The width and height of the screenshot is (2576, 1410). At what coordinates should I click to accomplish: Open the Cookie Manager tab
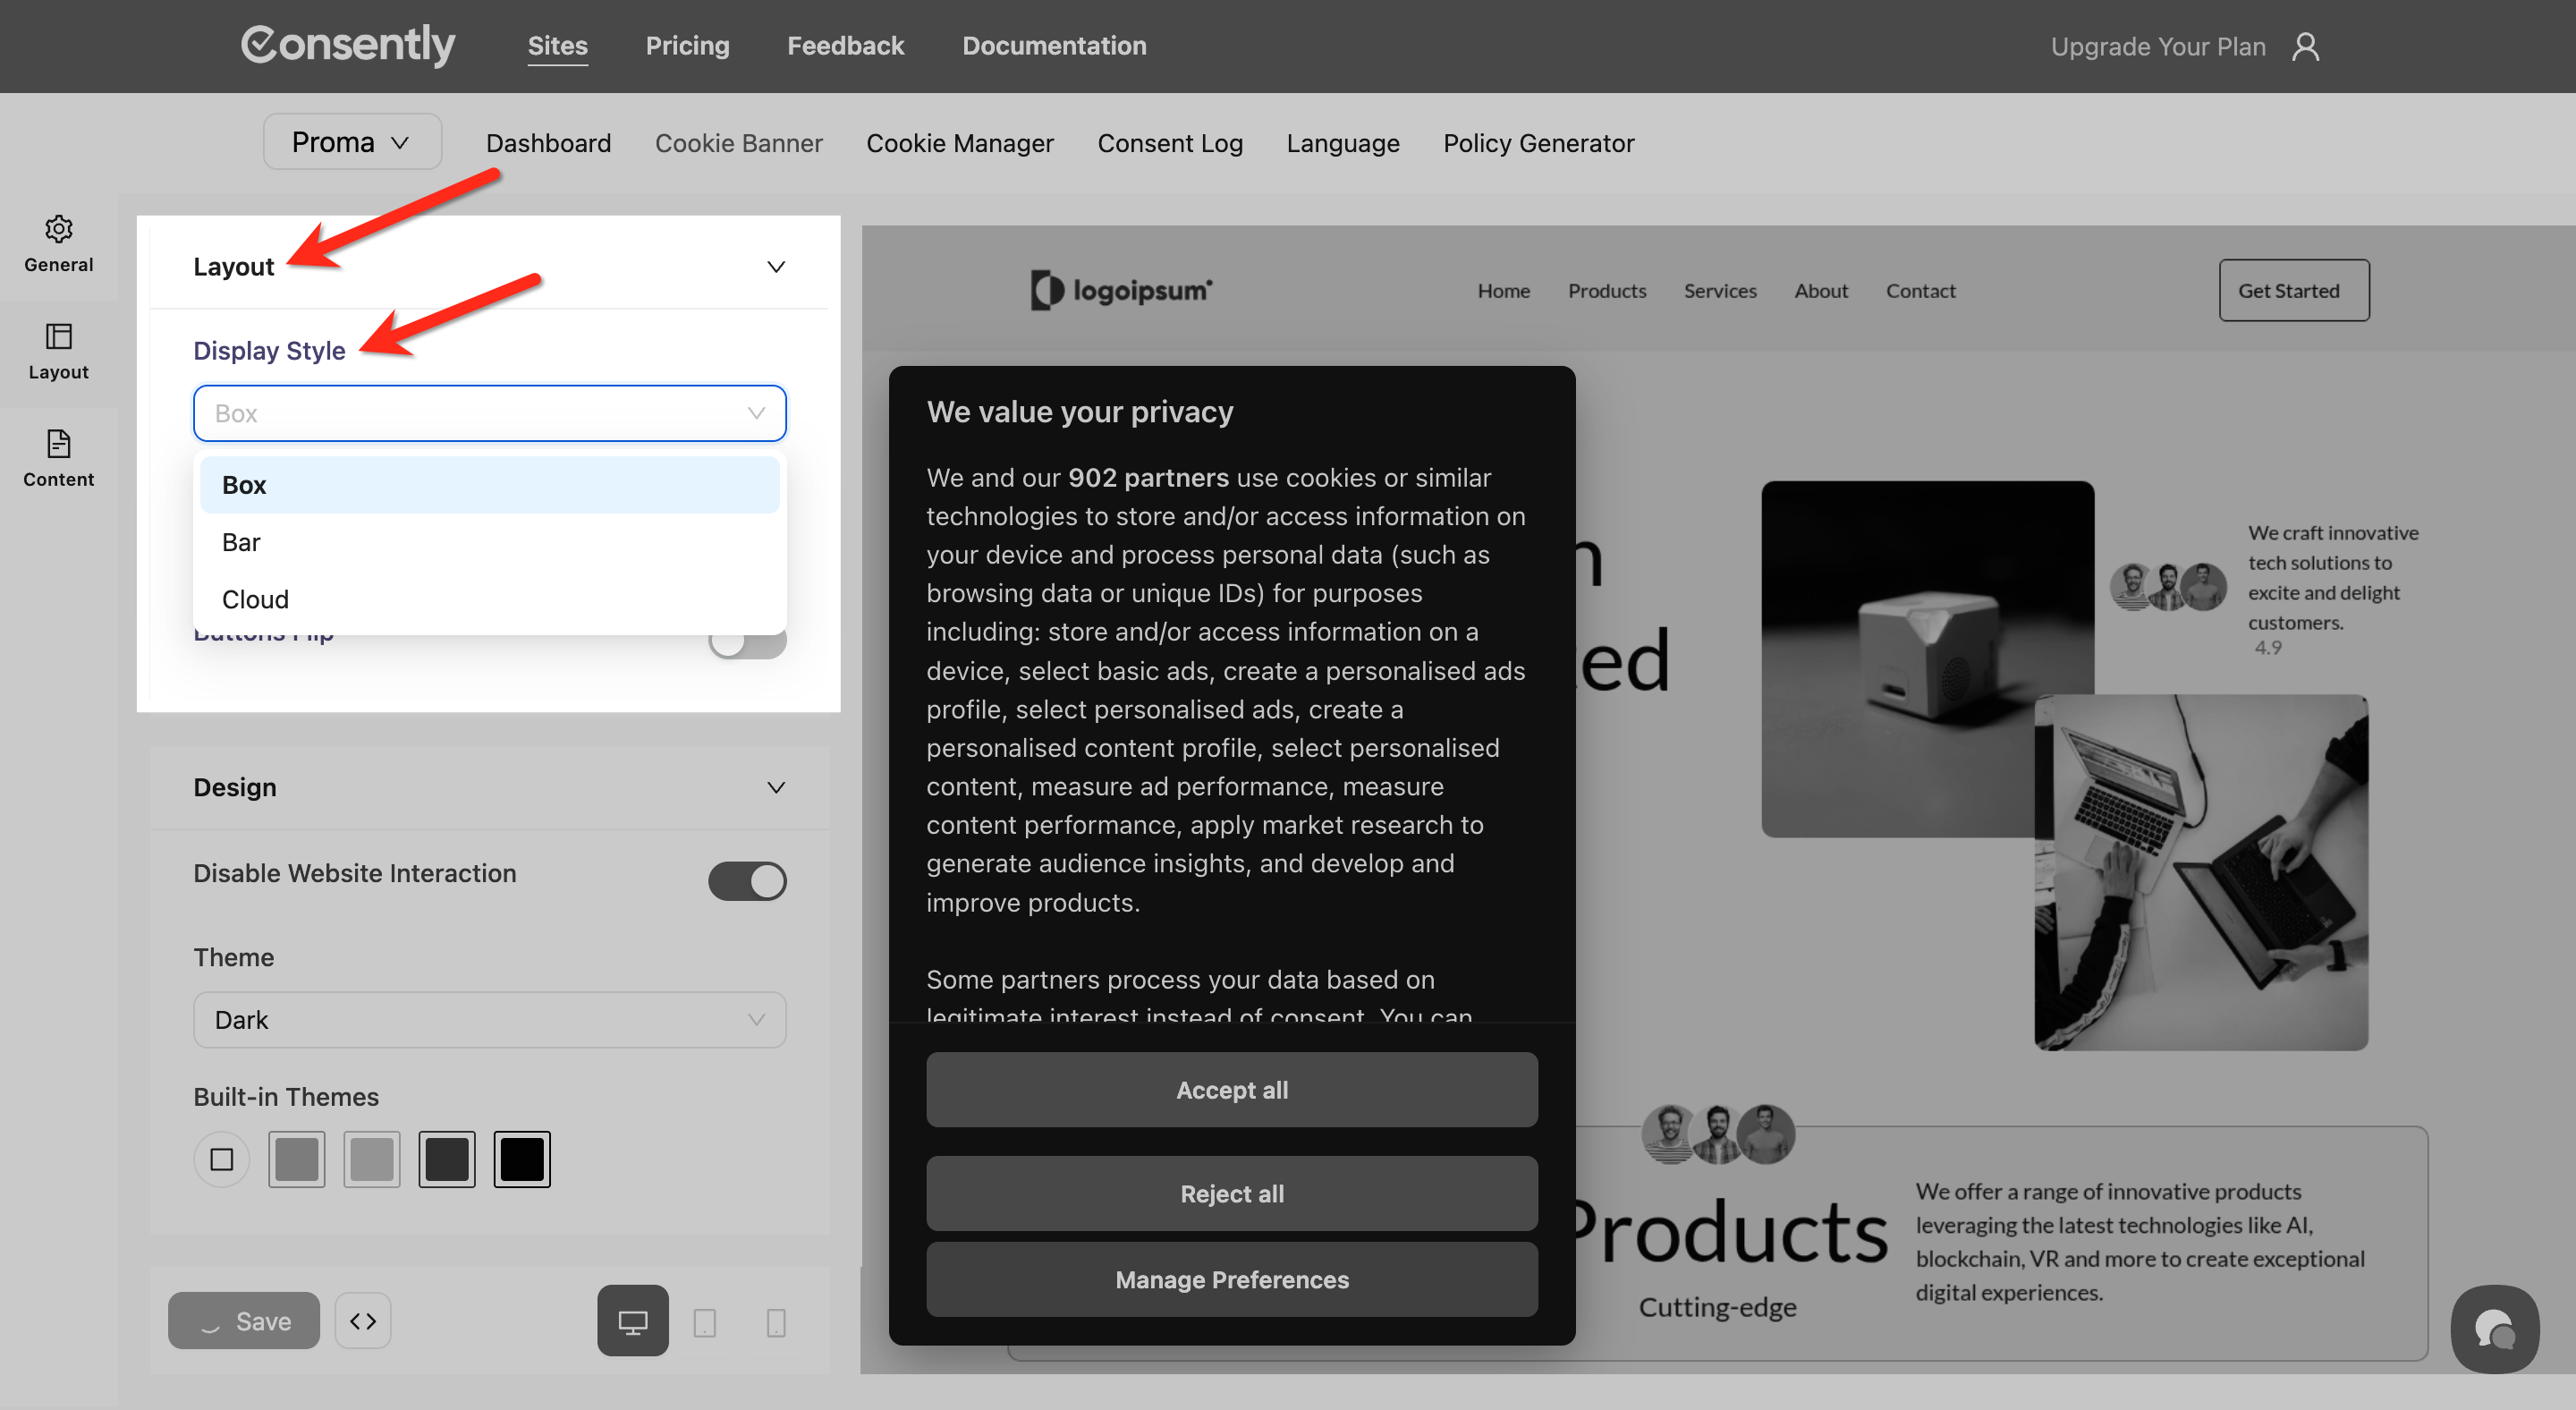tap(959, 143)
